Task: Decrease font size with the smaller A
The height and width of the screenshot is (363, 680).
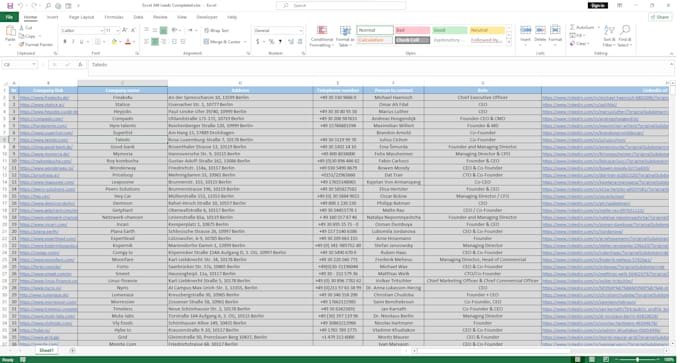Action: point(132,30)
